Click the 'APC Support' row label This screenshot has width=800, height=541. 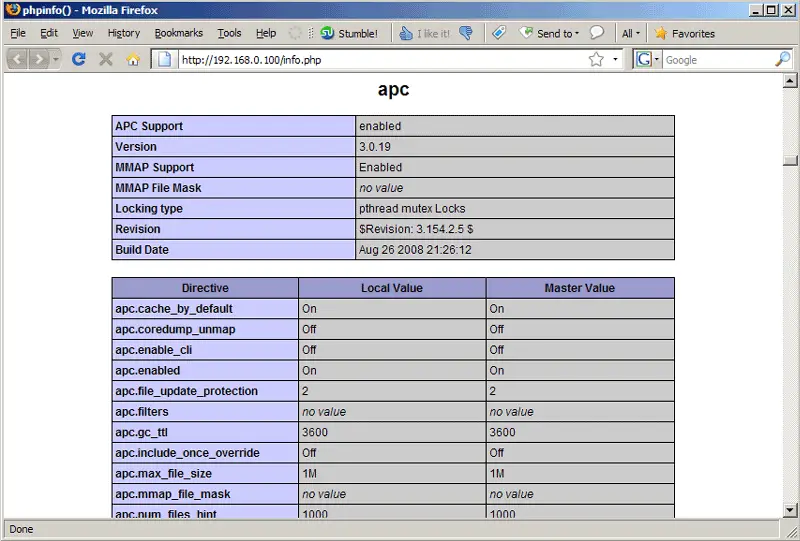coord(149,126)
